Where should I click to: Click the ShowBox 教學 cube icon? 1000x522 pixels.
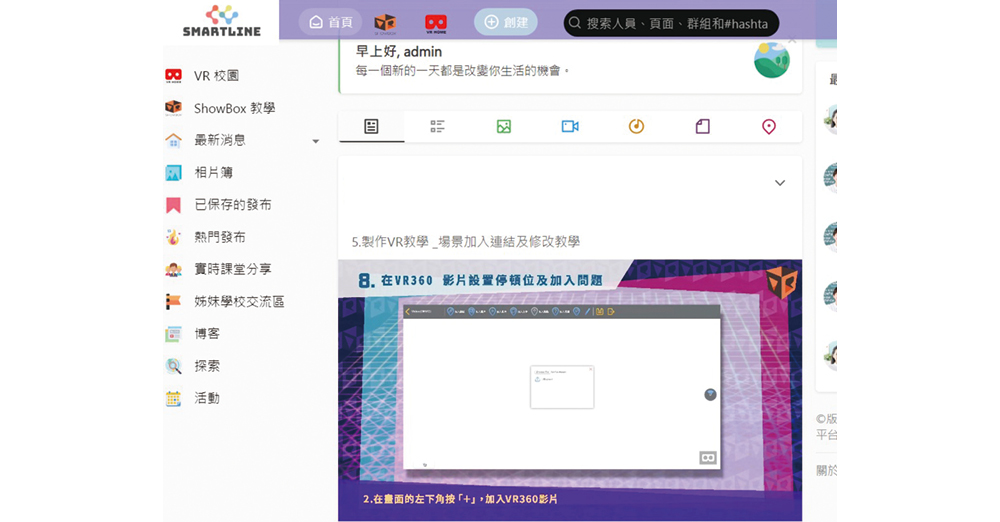pos(173,108)
